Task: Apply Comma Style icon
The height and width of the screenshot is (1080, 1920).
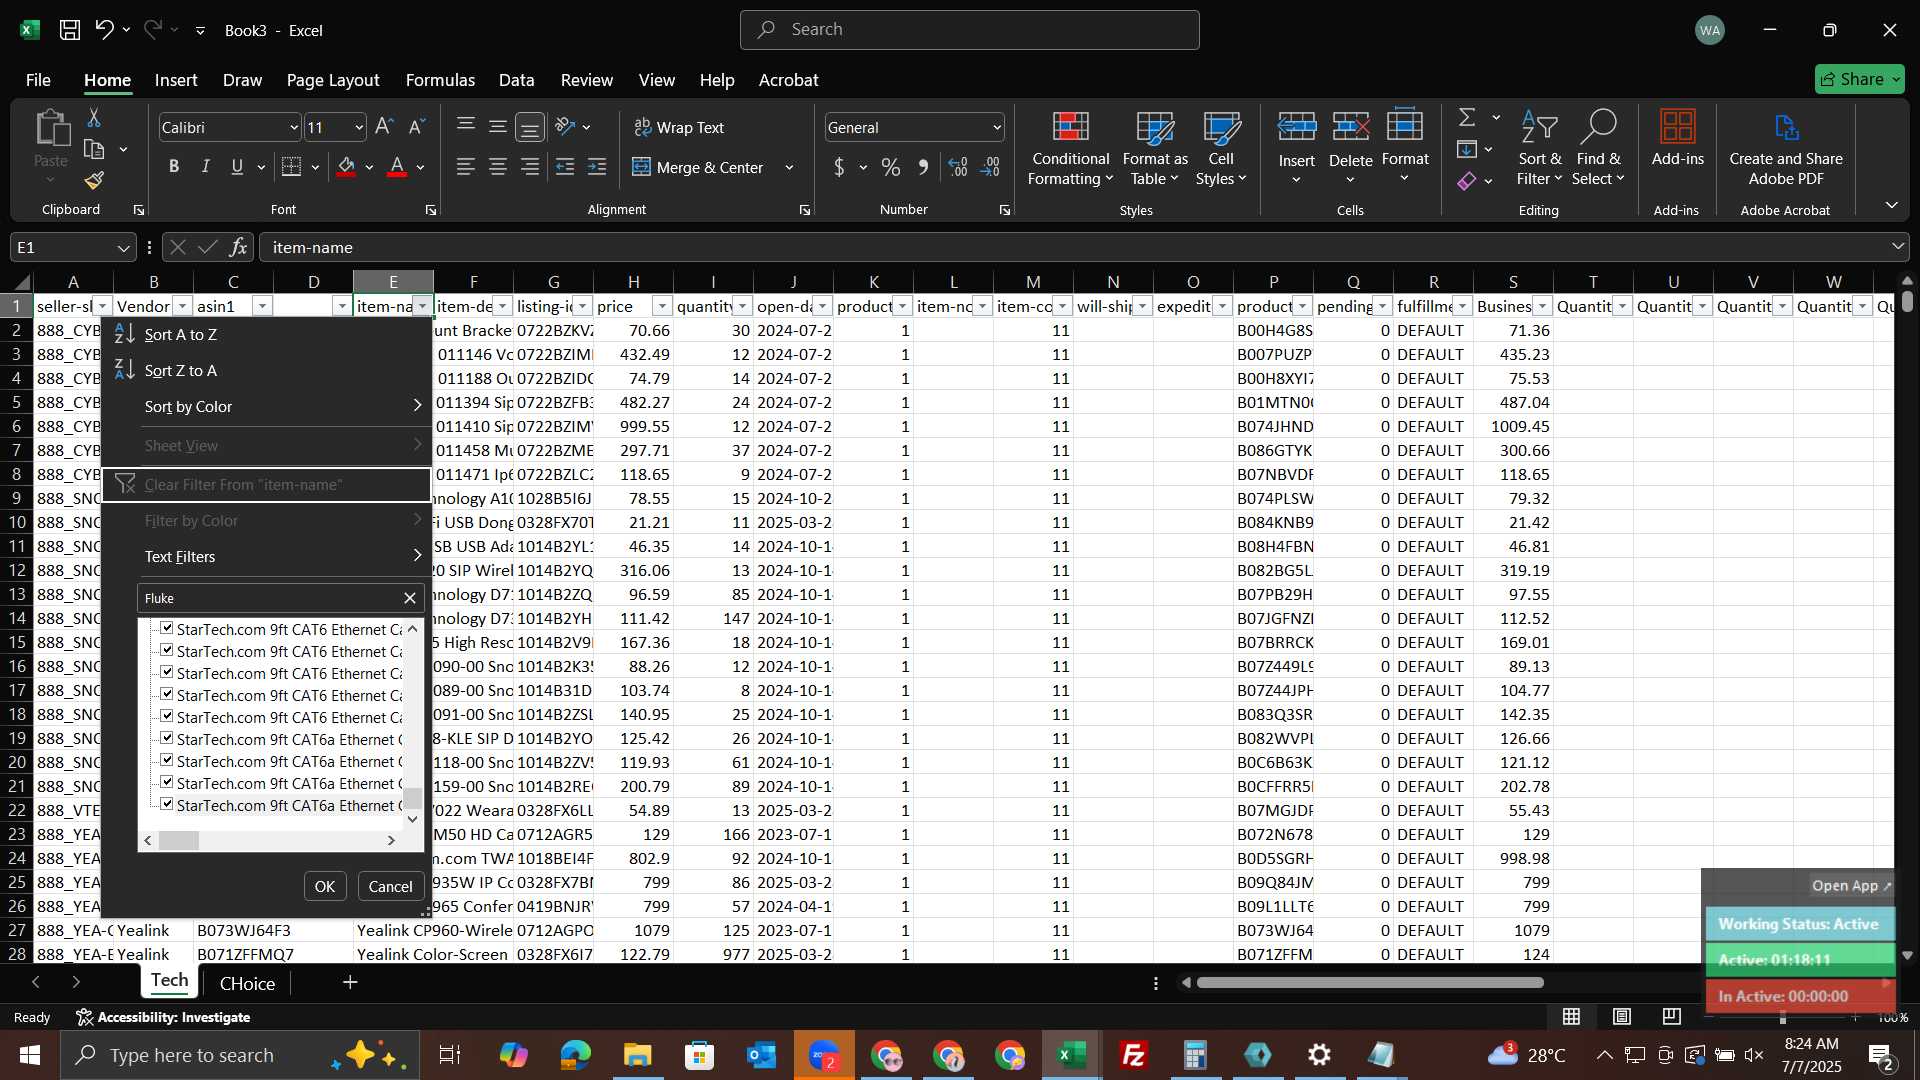Action: (924, 167)
